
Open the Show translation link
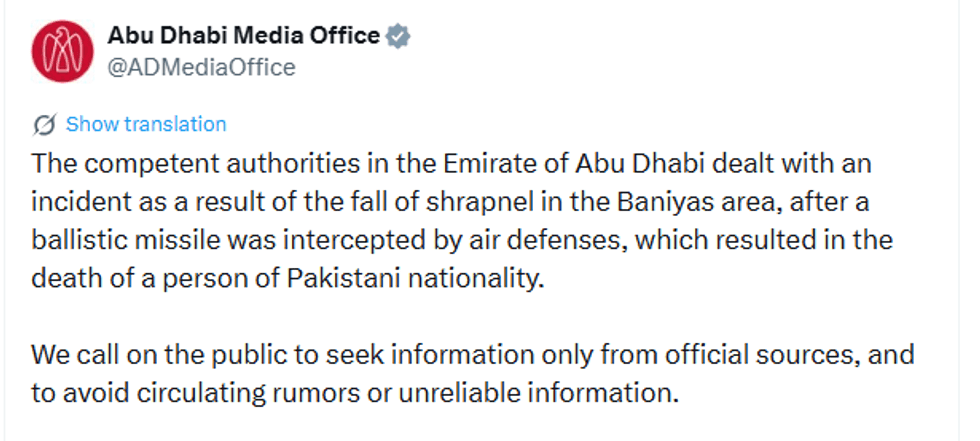click(x=146, y=124)
